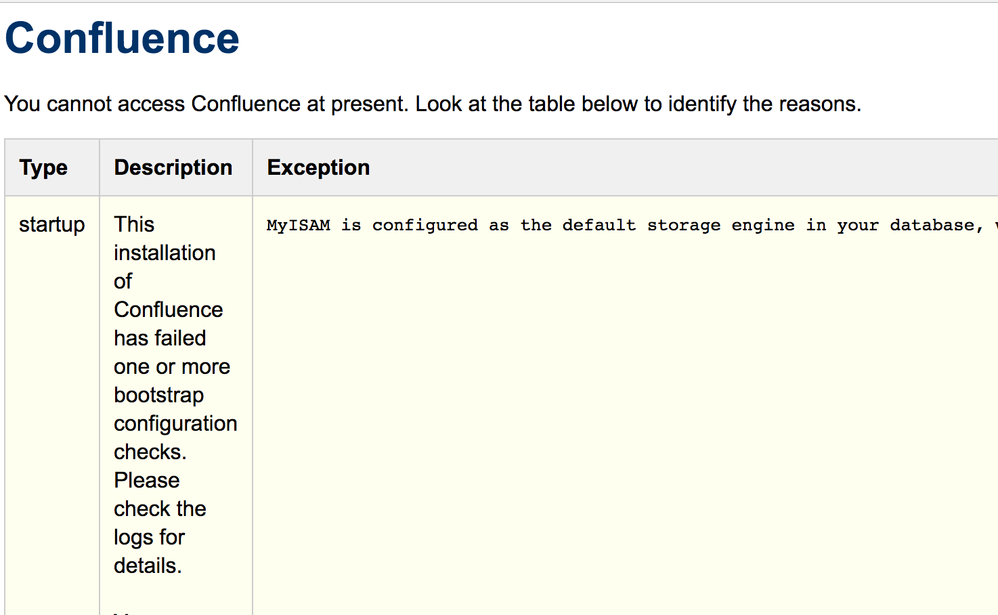The height and width of the screenshot is (615, 998).
Task: Click the Confluence page heading
Action: [122, 39]
